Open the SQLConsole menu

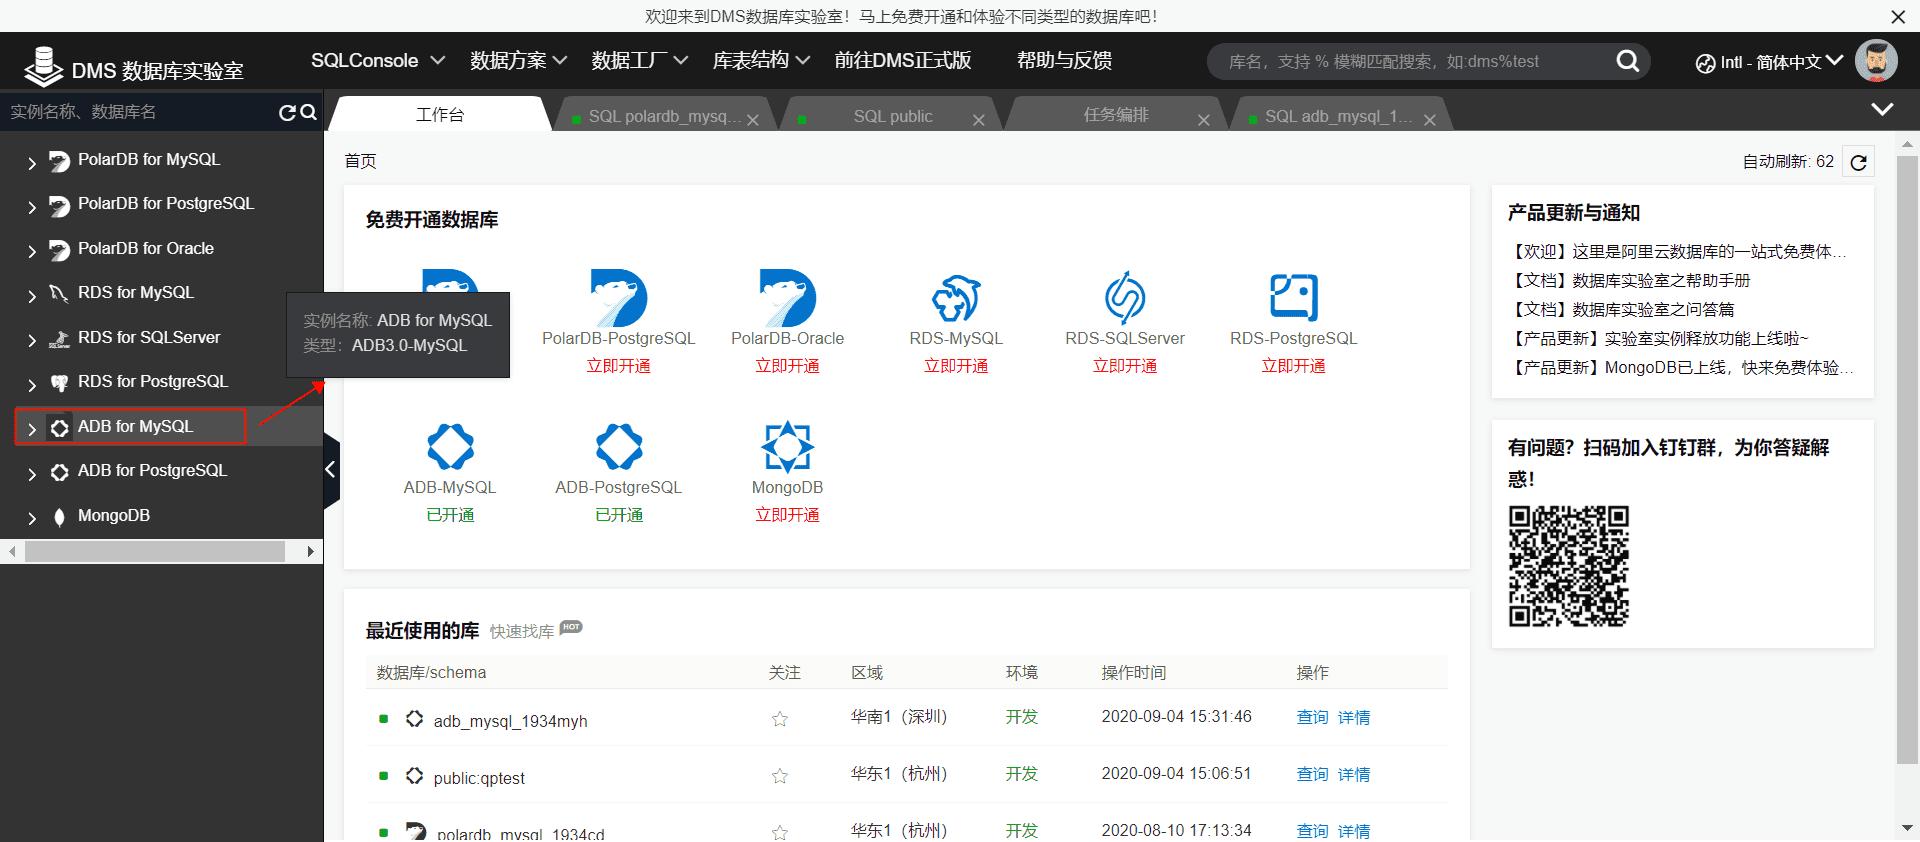point(378,61)
